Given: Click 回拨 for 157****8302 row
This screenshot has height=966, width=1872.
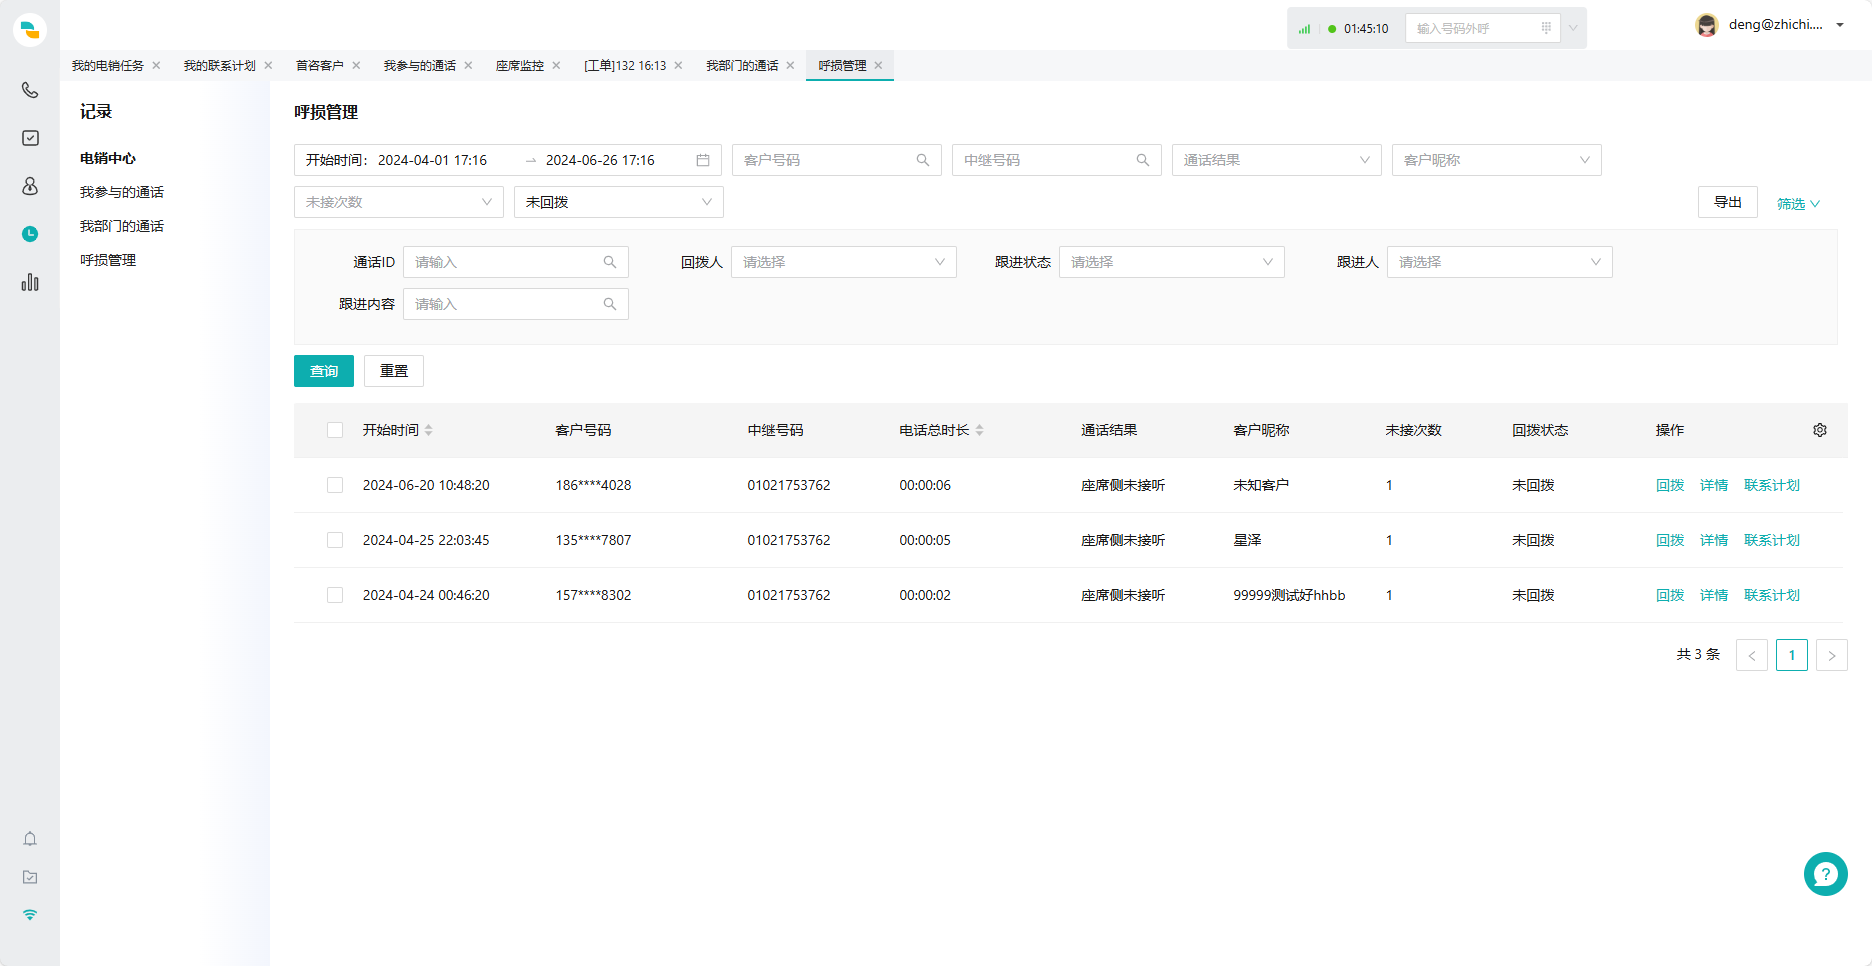Looking at the screenshot, I should (x=1670, y=595).
